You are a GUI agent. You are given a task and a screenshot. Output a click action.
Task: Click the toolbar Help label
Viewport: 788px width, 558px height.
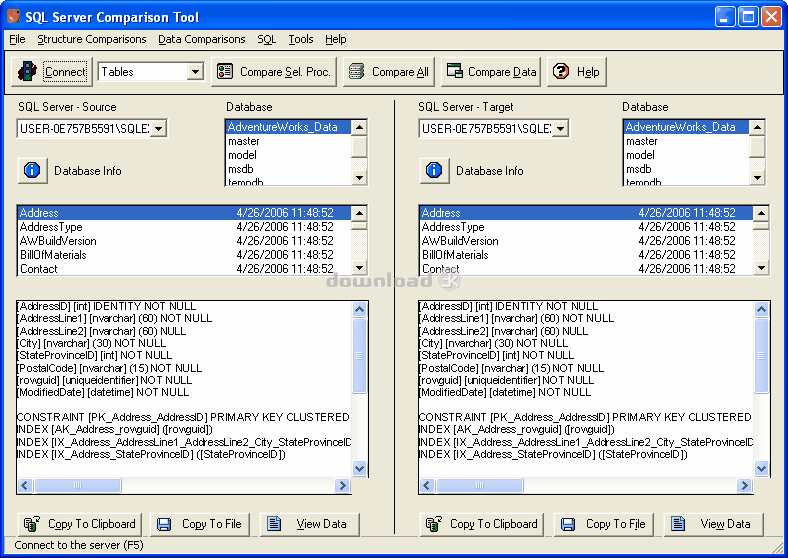pyautogui.click(x=588, y=72)
